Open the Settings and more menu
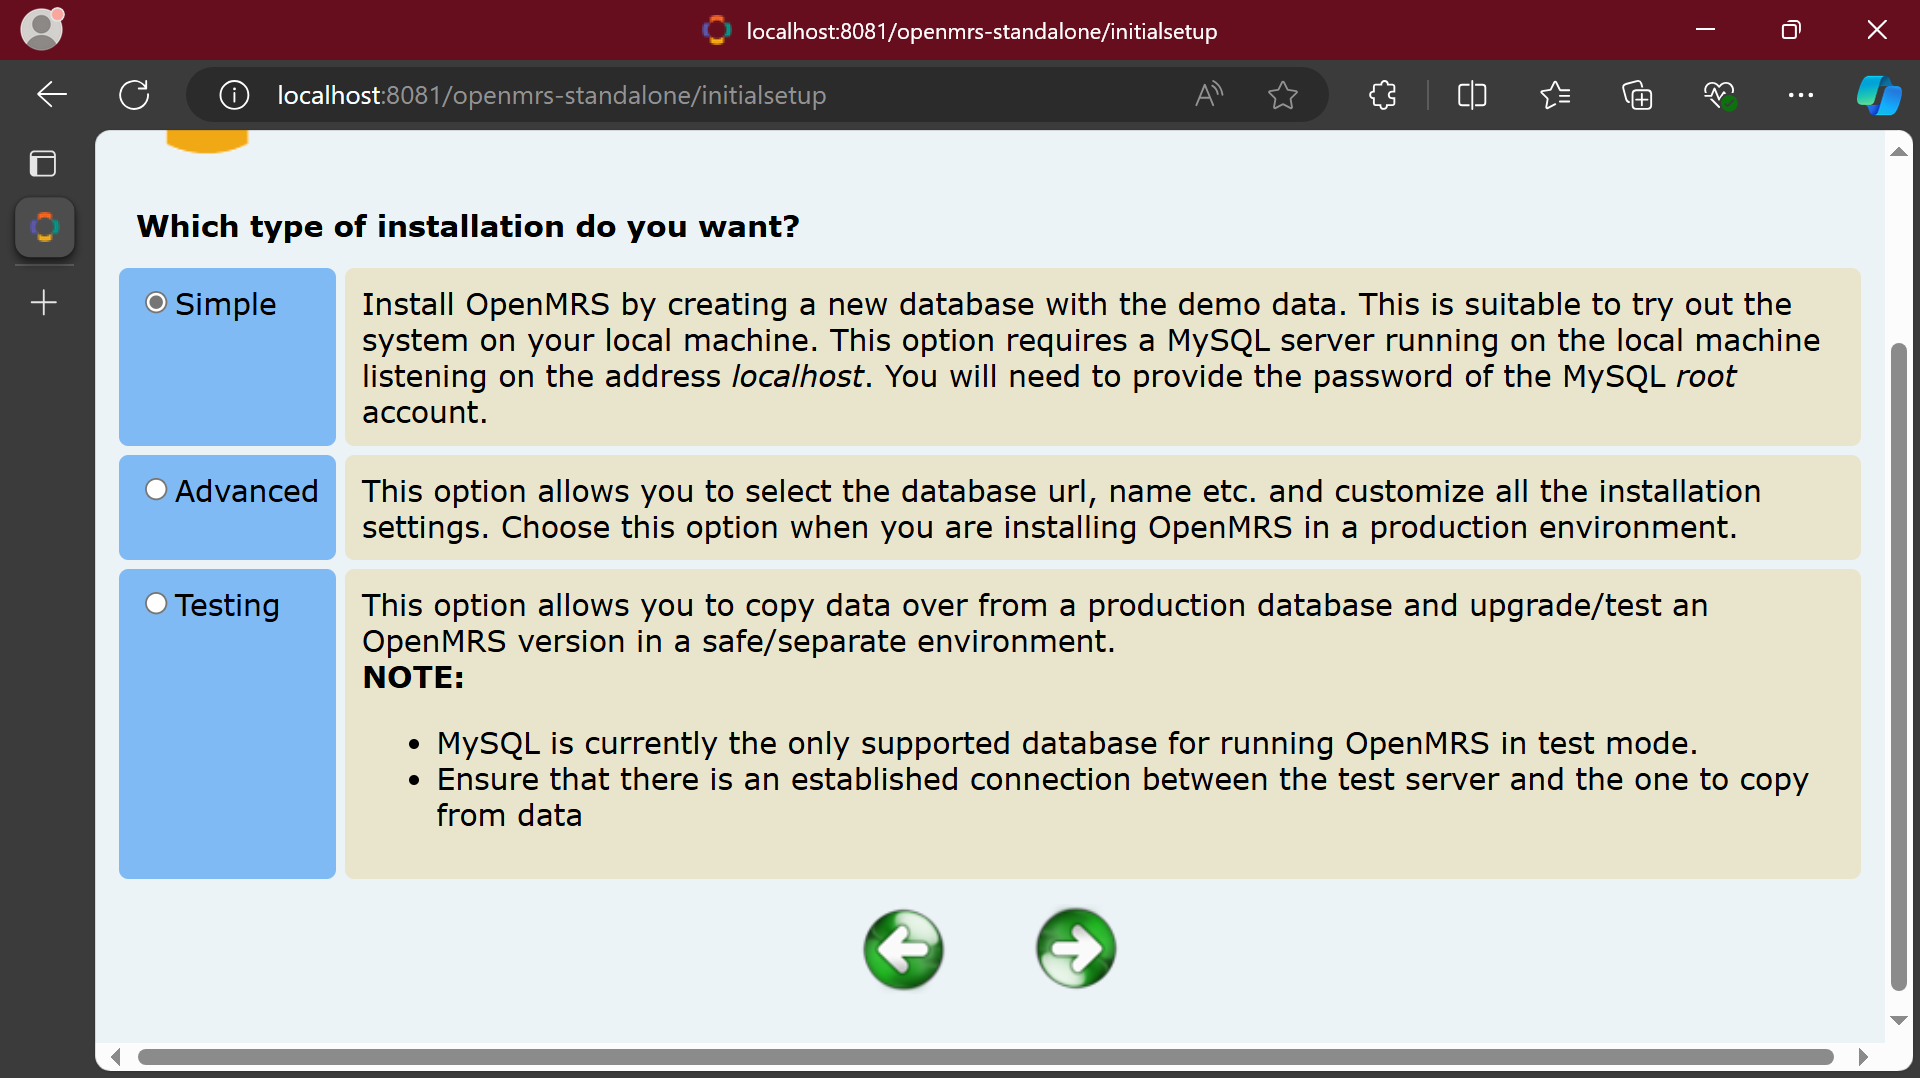 [x=1801, y=95]
